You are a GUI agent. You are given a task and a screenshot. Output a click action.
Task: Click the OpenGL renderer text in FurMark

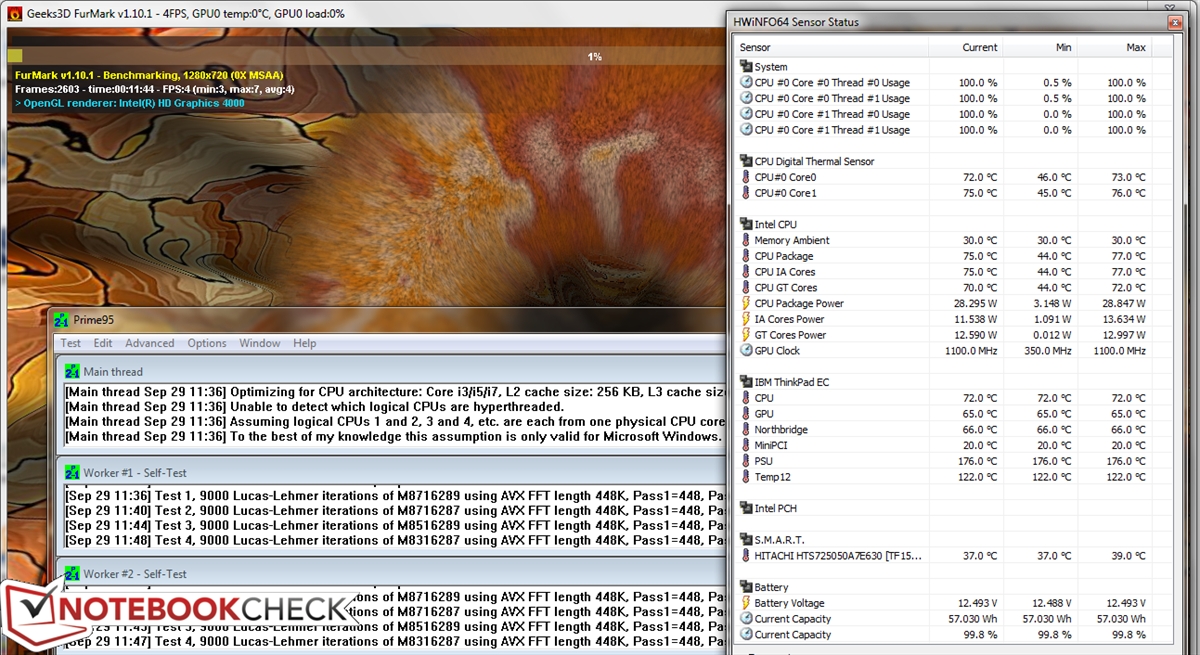click(131, 103)
